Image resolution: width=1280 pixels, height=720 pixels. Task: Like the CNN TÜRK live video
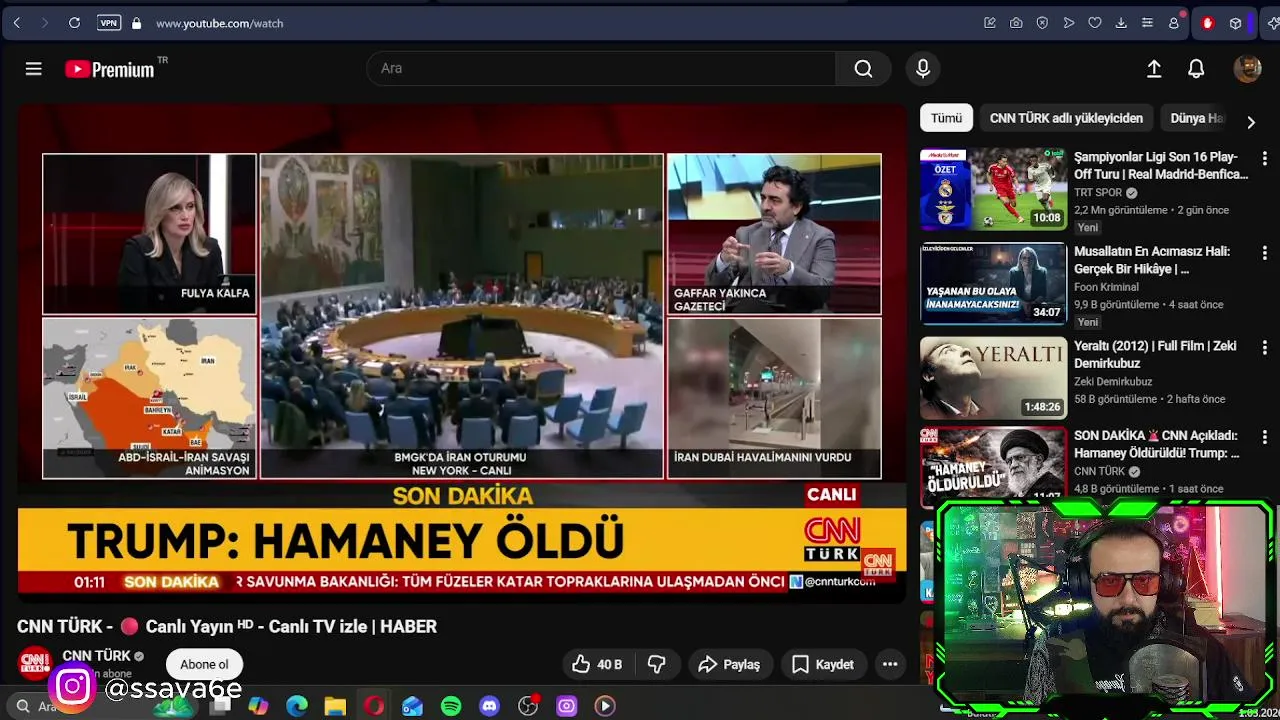pos(597,664)
